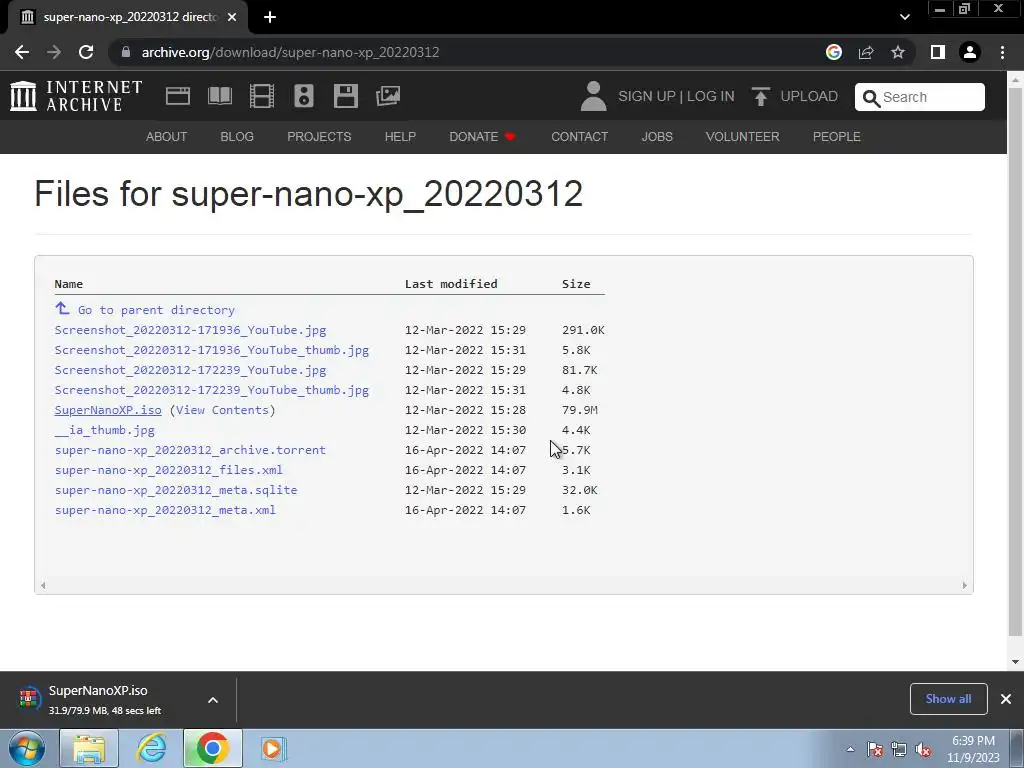Open a new tab with the plus icon
1024x768 pixels.
coord(270,17)
